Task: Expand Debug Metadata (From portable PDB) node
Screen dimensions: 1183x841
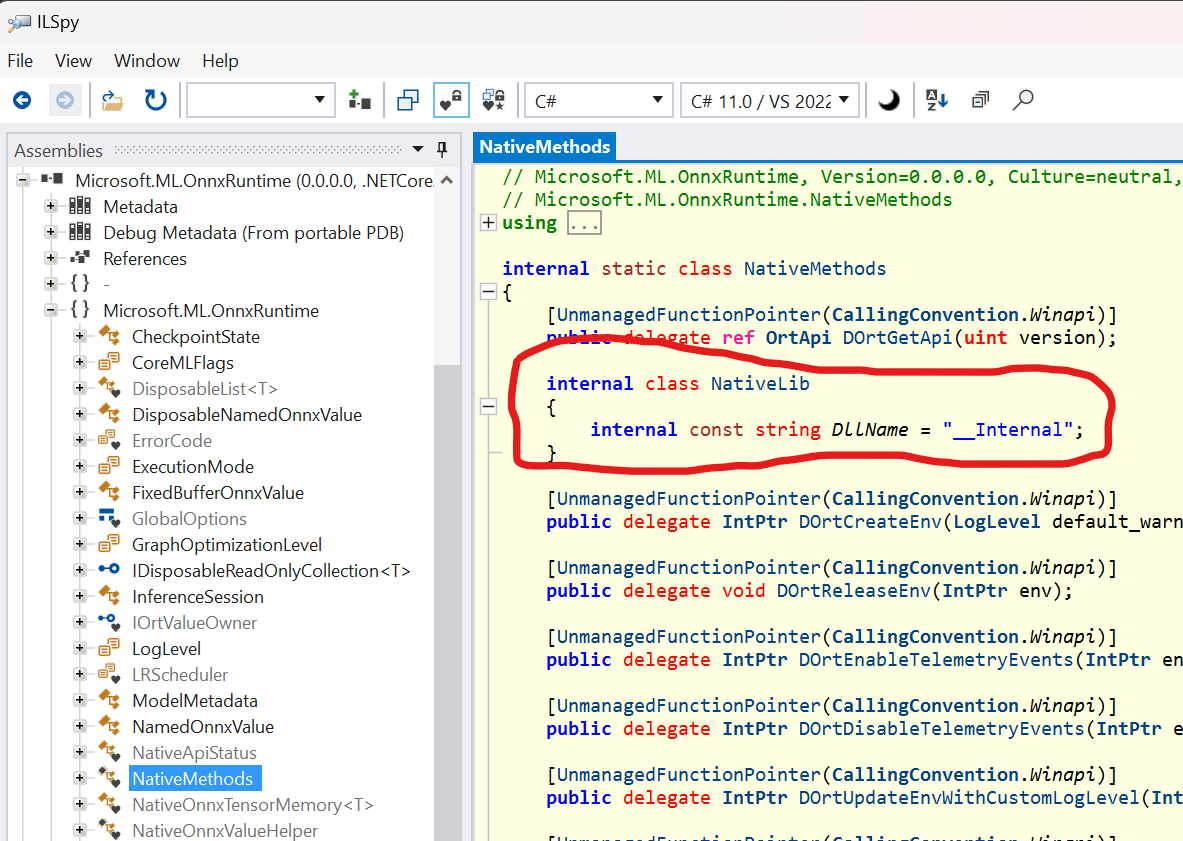Action: [51, 232]
